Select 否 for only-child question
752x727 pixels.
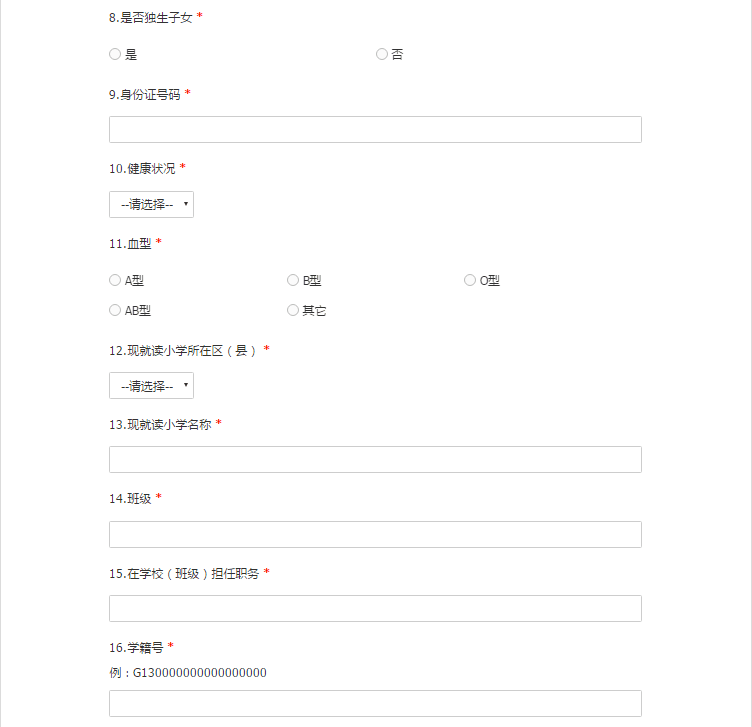[x=382, y=54]
